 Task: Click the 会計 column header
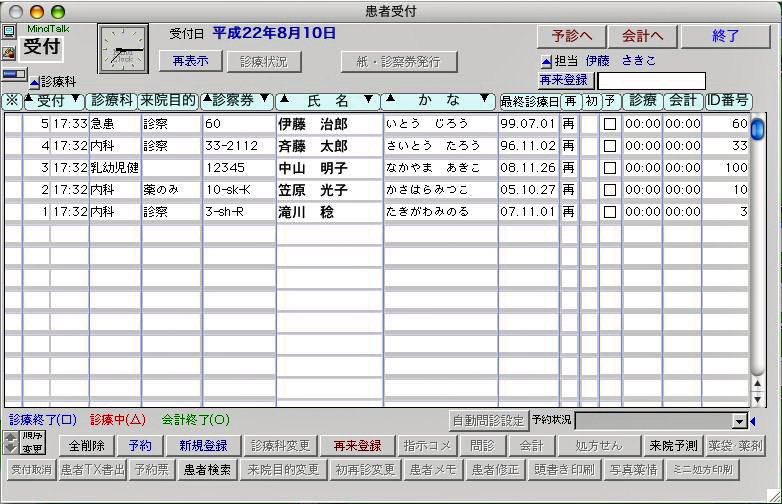point(683,101)
